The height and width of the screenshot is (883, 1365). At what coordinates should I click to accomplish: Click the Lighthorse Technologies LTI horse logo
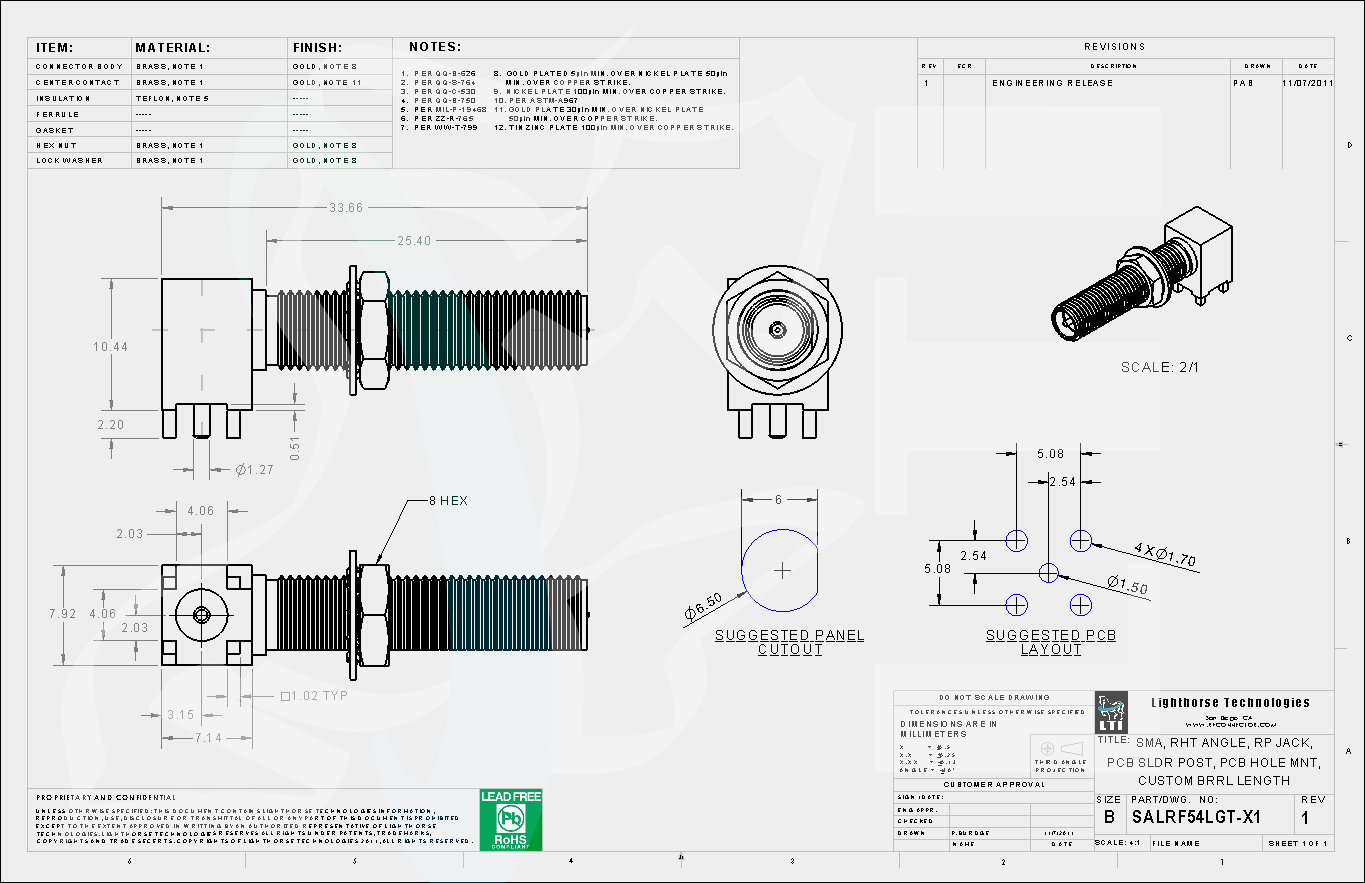tap(1111, 712)
